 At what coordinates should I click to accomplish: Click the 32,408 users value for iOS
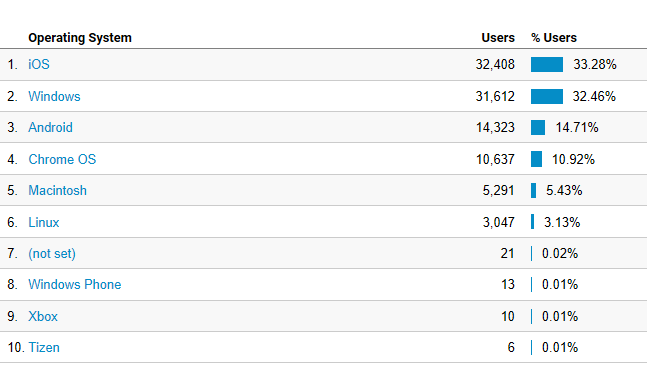(x=495, y=64)
